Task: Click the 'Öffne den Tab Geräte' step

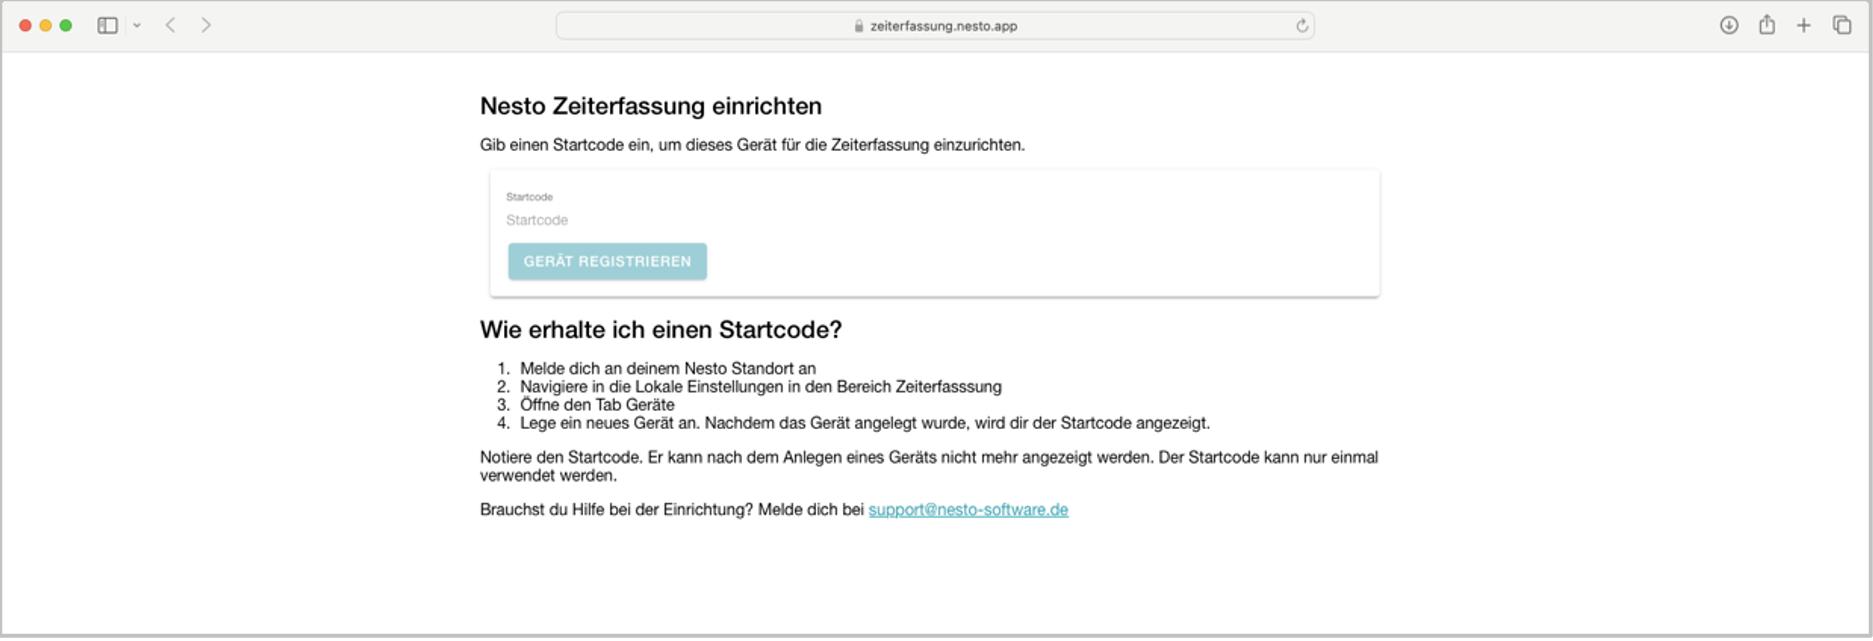Action: [x=597, y=405]
